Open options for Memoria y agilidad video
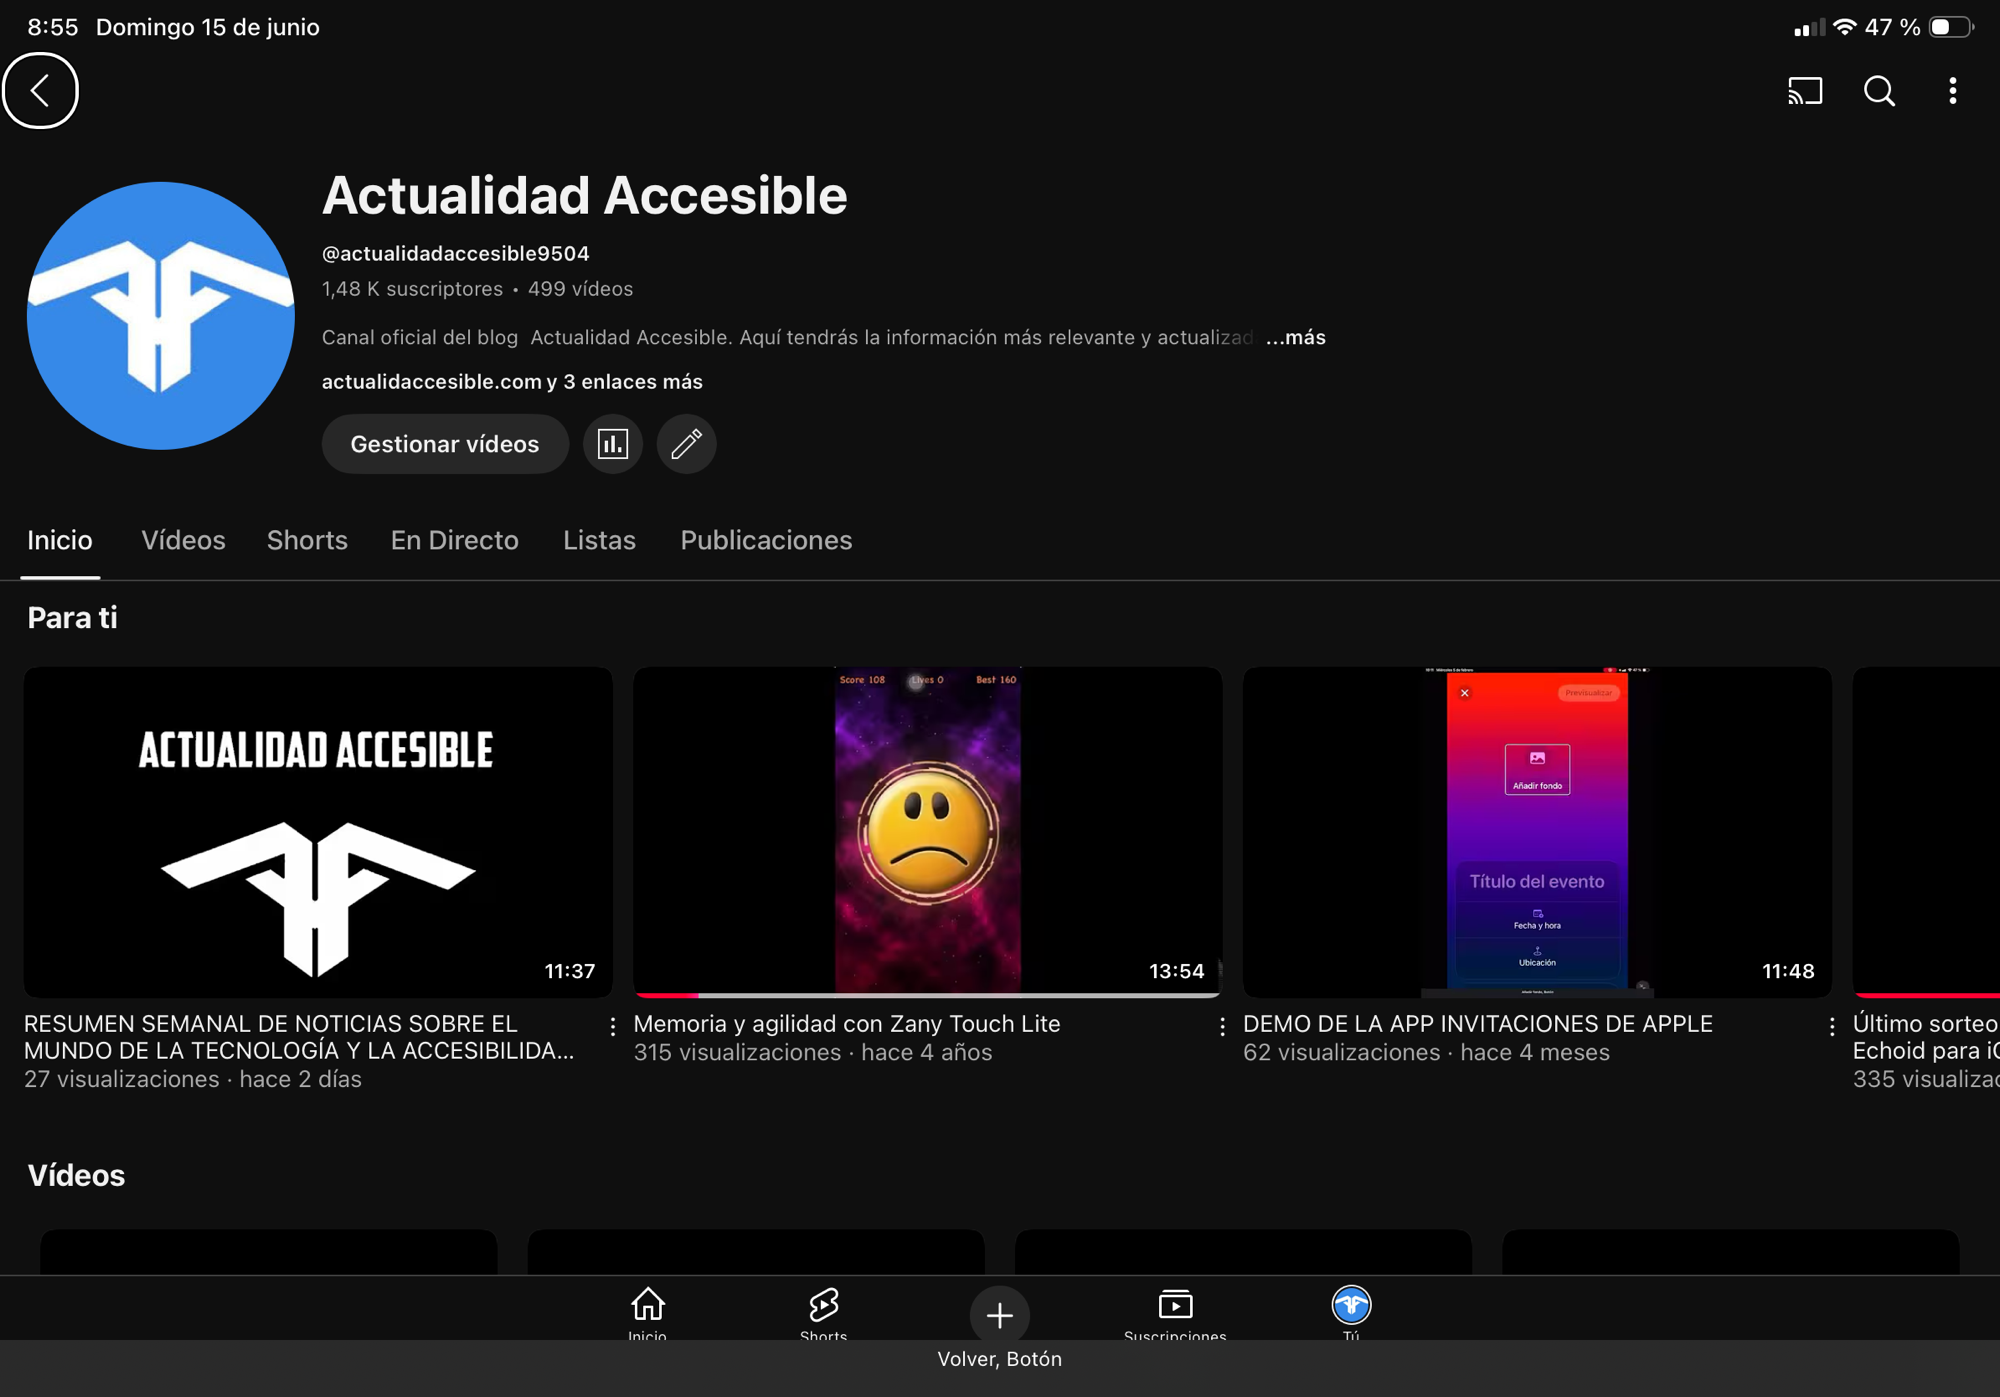This screenshot has width=2000, height=1397. click(1222, 1026)
